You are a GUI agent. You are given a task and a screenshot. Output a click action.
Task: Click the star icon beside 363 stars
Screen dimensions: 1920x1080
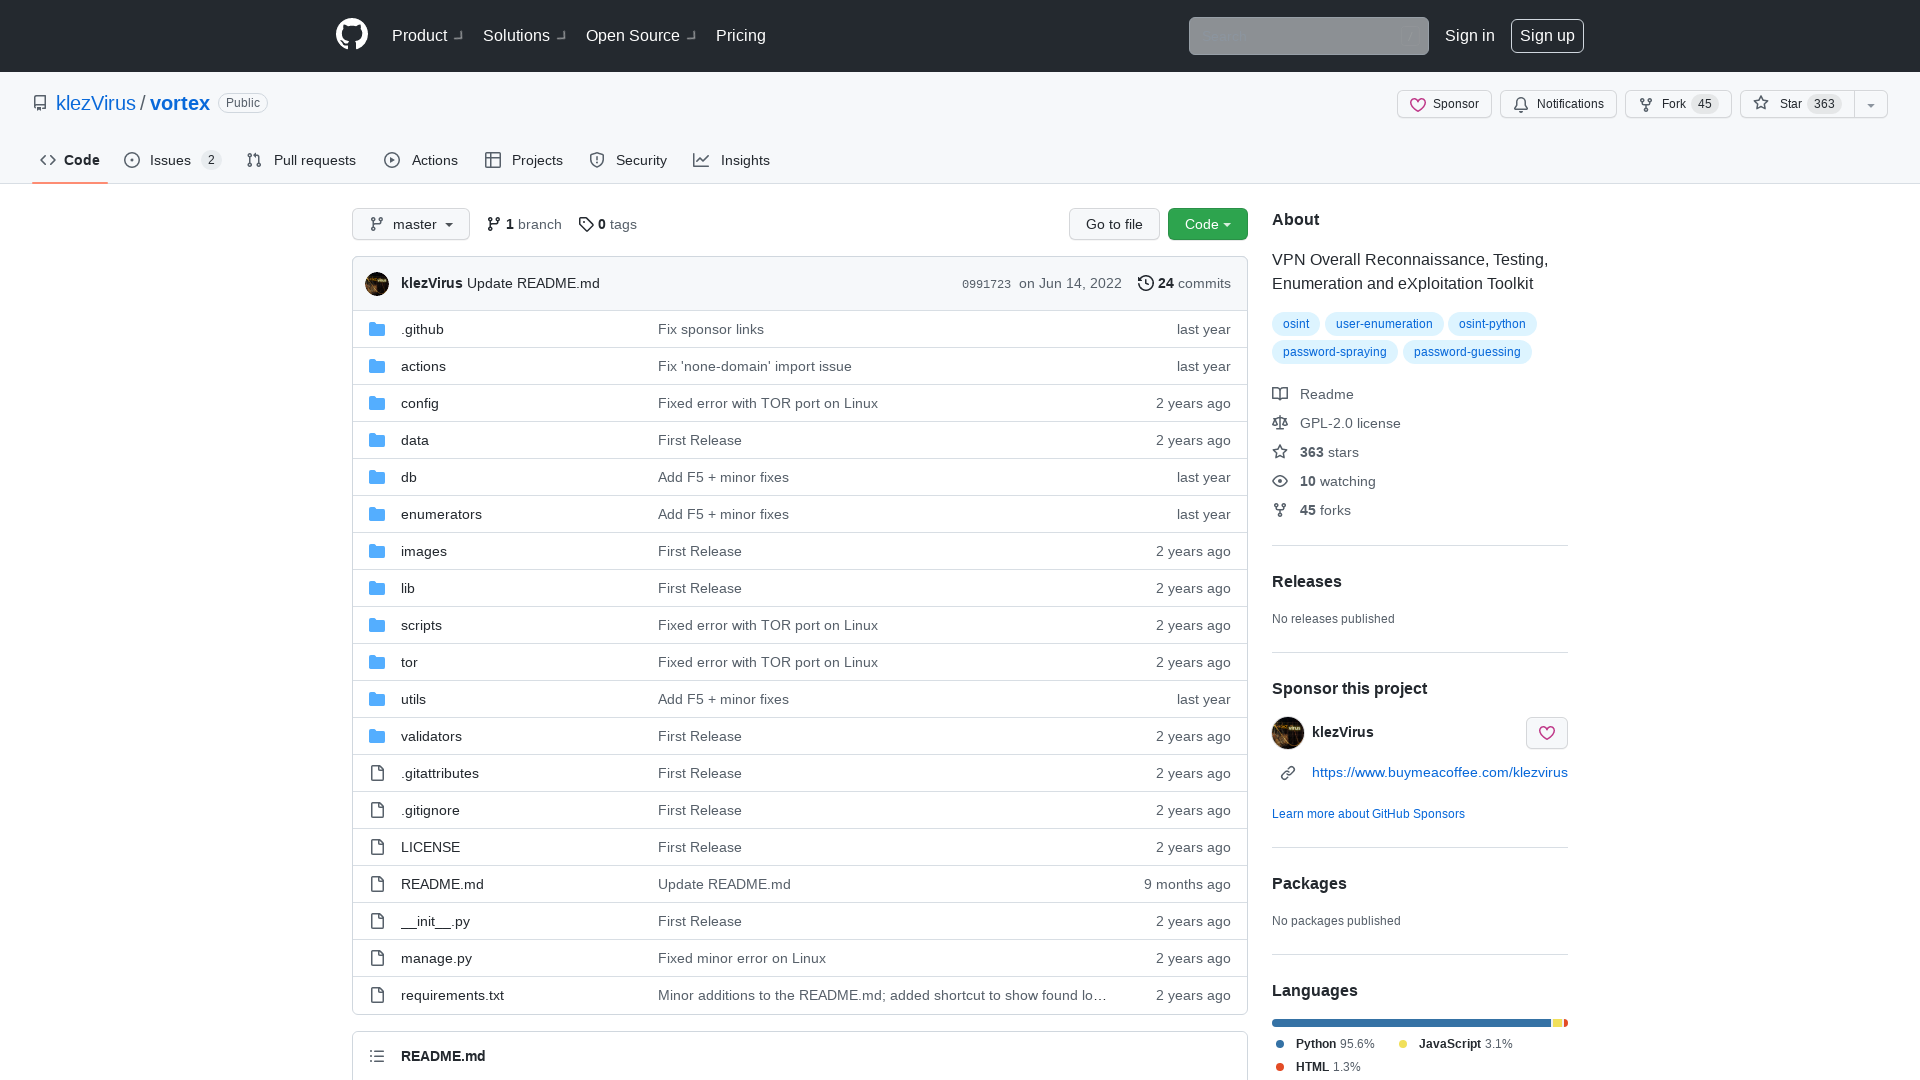coord(1280,452)
